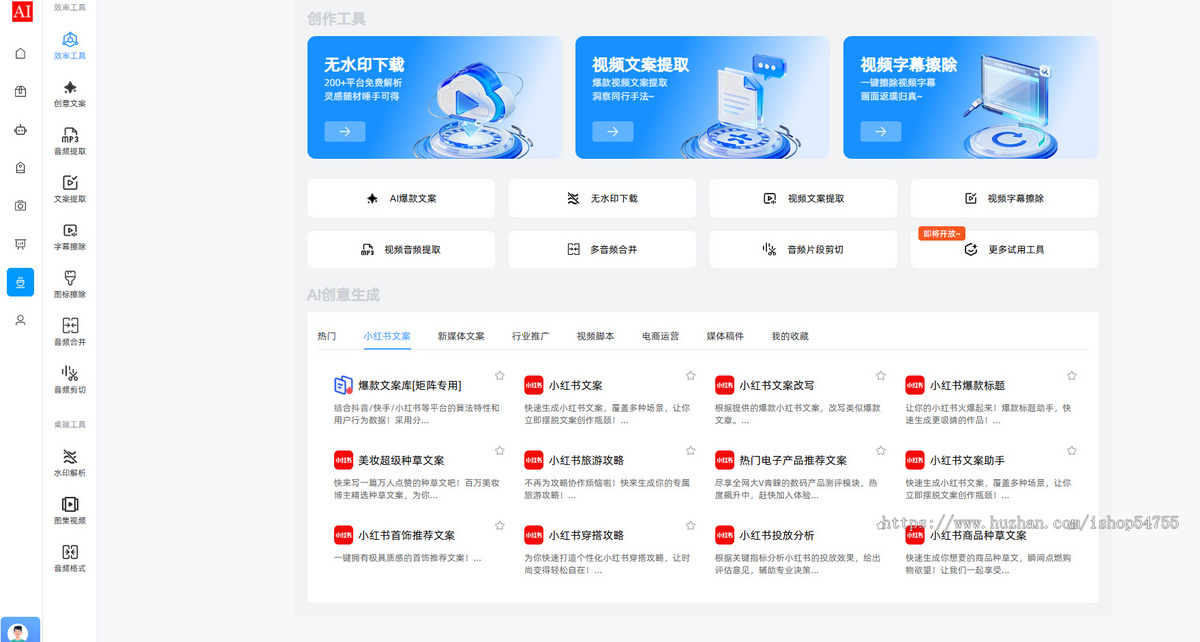Screen dimensions: 1200x642
Task: Open 音频合并 in the tools sidebar
Action: click(70, 332)
